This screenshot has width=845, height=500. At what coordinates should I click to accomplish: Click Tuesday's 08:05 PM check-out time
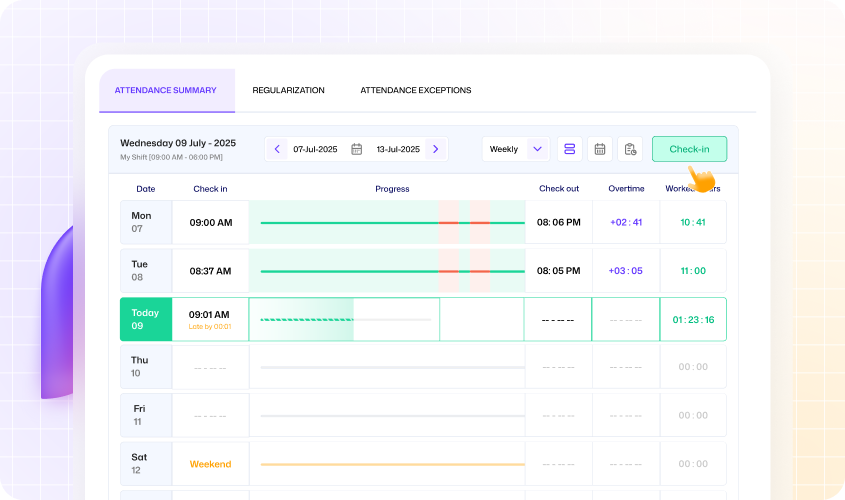click(x=559, y=271)
